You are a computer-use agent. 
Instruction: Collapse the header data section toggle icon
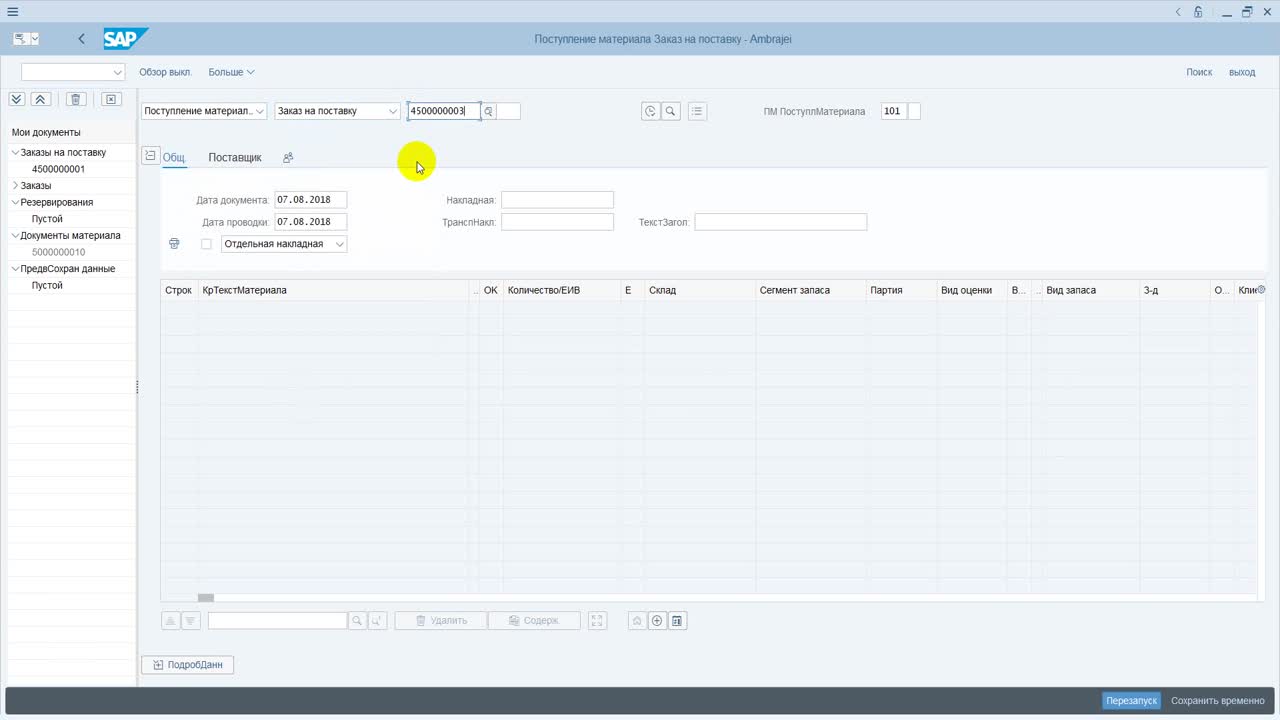(x=150, y=156)
